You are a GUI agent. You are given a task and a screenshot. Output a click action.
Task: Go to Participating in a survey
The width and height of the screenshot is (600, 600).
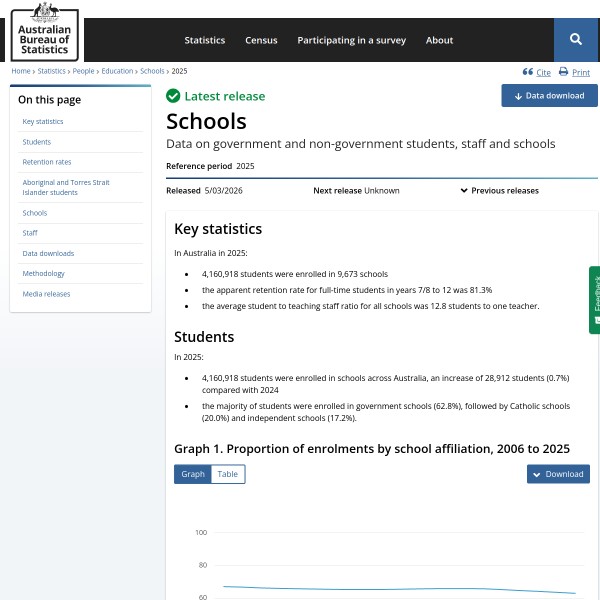[351, 40]
